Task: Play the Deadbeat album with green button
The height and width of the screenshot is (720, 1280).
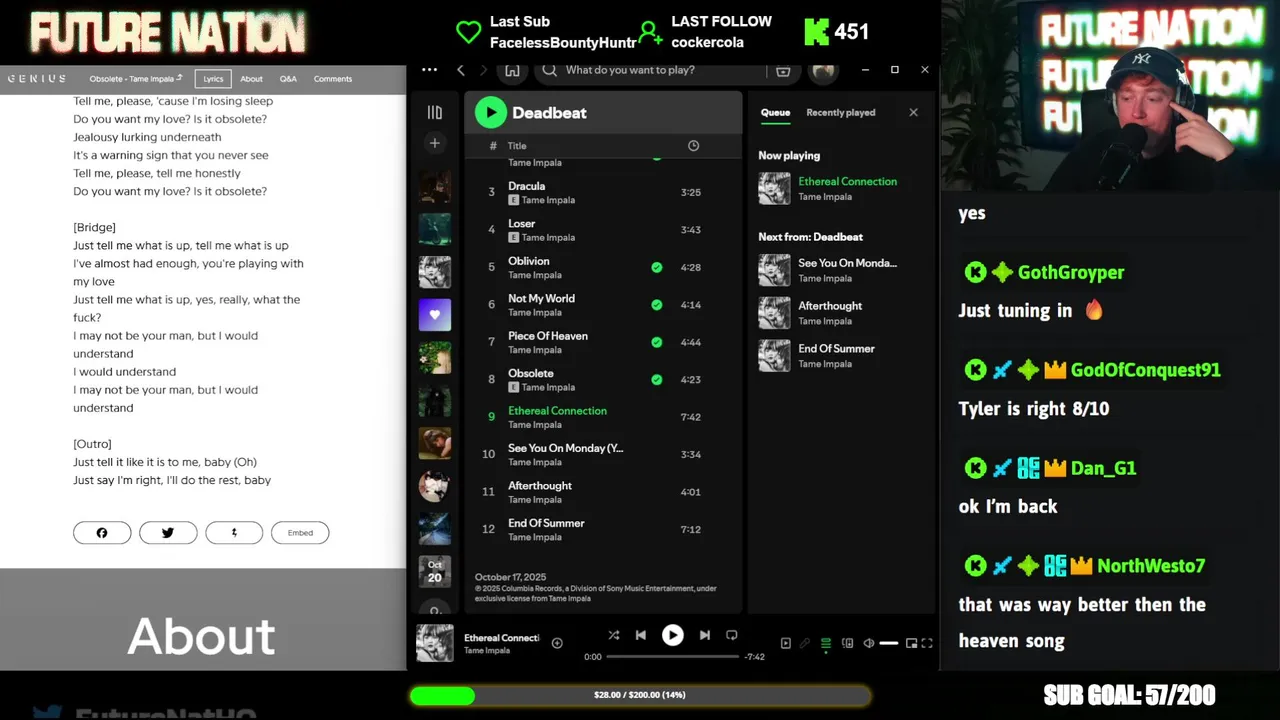Action: (490, 113)
